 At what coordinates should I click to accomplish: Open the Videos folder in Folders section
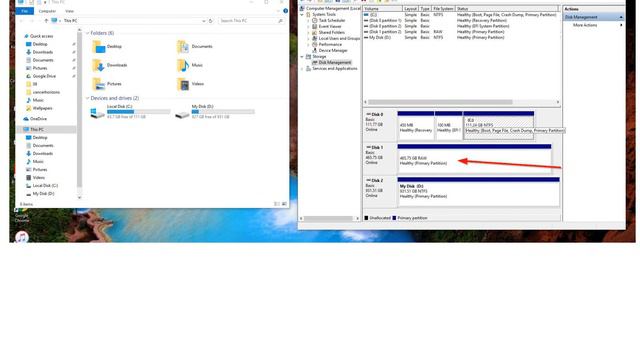[190, 84]
